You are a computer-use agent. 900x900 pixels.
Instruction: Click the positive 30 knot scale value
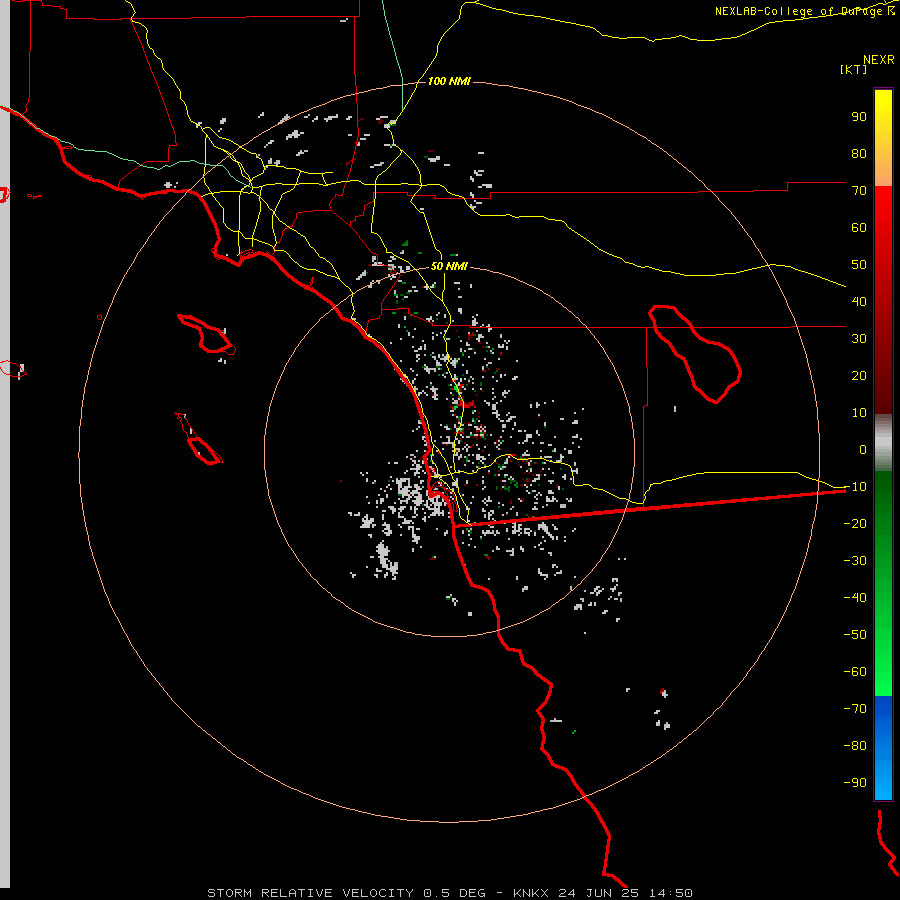click(x=859, y=338)
